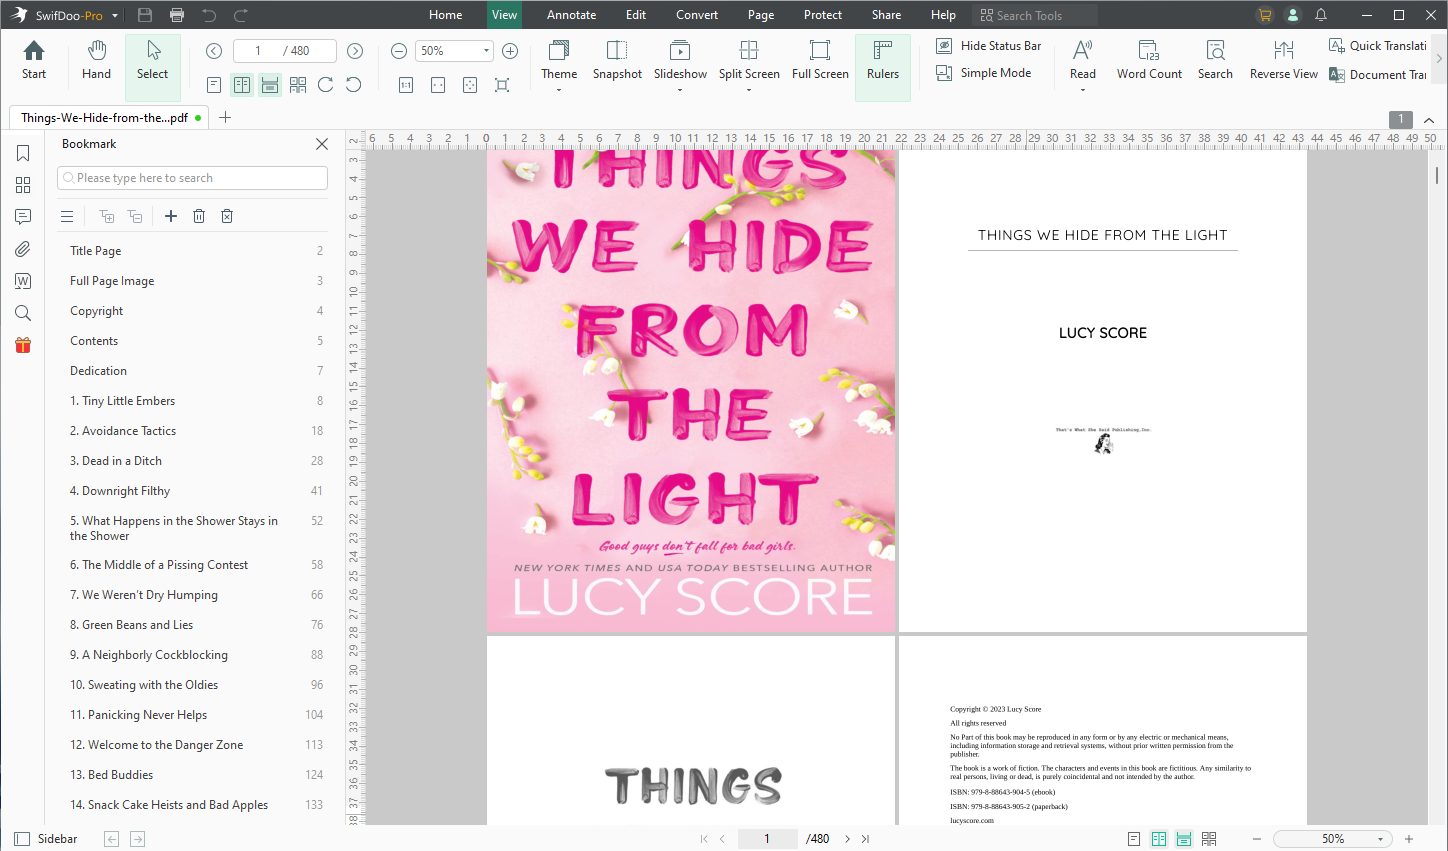Expand the Split Screen dropdown

pyautogui.click(x=749, y=91)
